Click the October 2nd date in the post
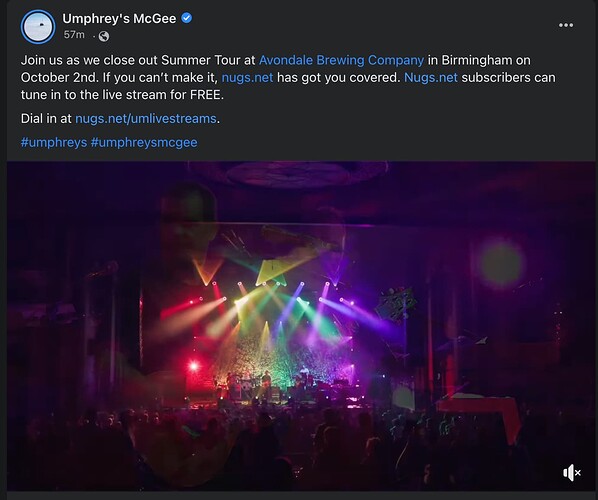This screenshot has height=500, width=598. (59, 77)
